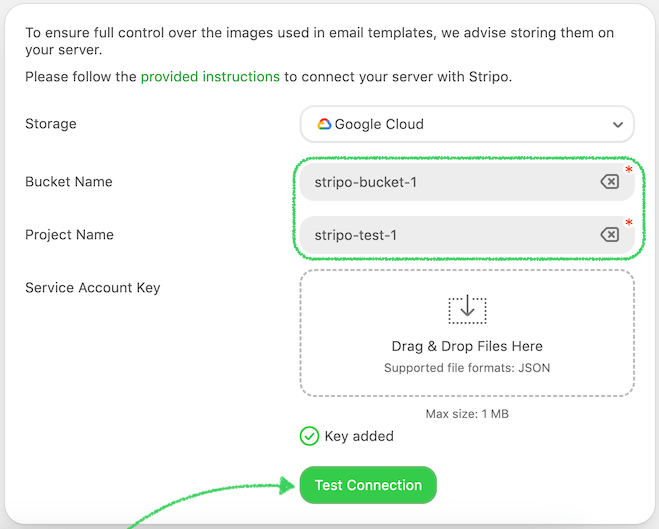The image size is (659, 529).
Task: Clear the Project Name field with backspace icon
Action: click(x=608, y=235)
